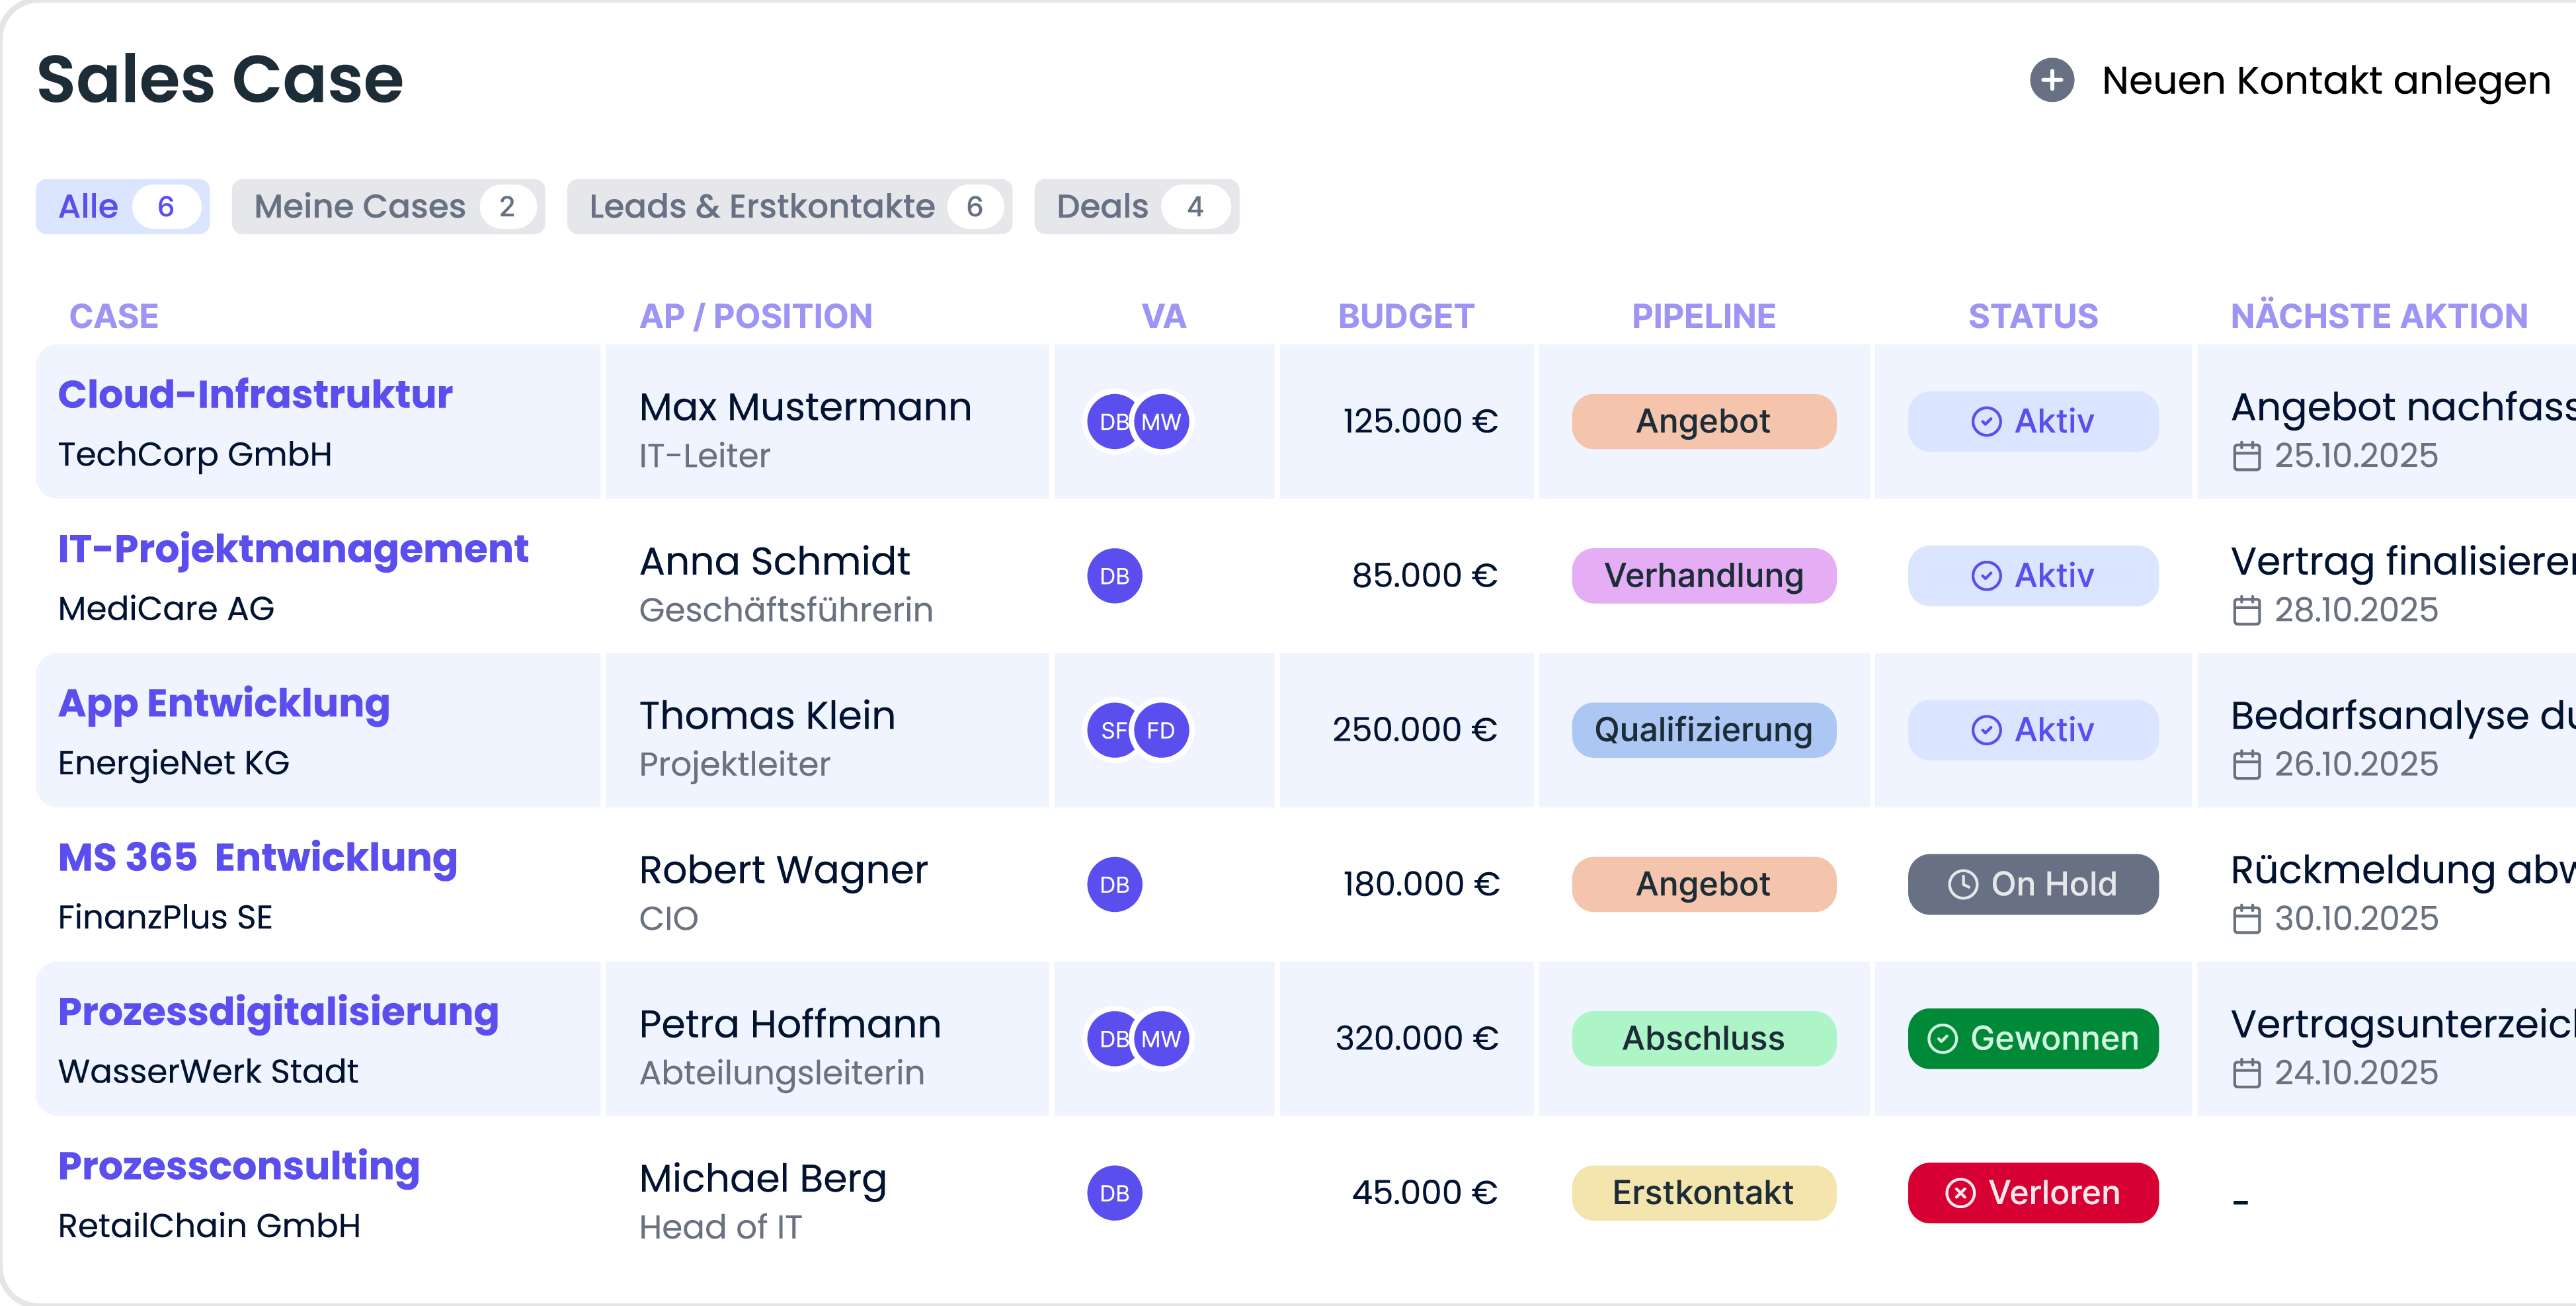Click the plus icon for new contact
Image resolution: width=2576 pixels, height=1306 pixels.
point(2051,80)
